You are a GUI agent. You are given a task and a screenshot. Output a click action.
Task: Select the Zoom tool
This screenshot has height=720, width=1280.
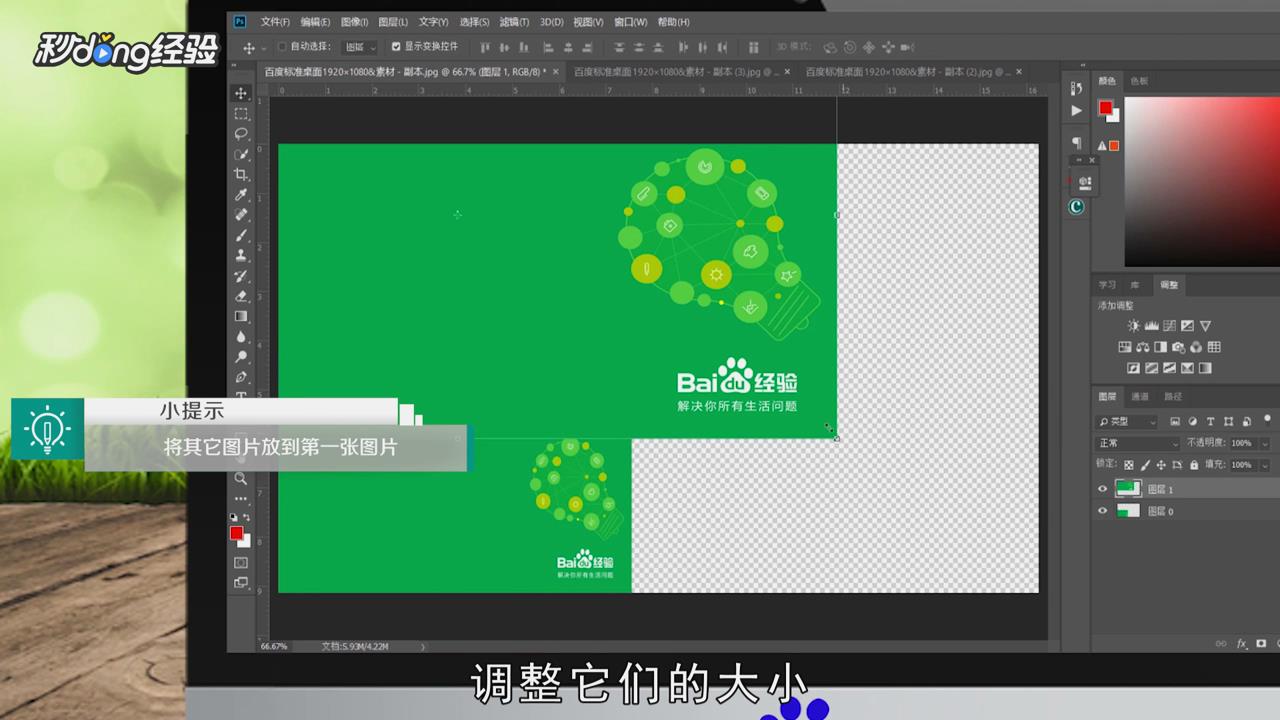(241, 479)
